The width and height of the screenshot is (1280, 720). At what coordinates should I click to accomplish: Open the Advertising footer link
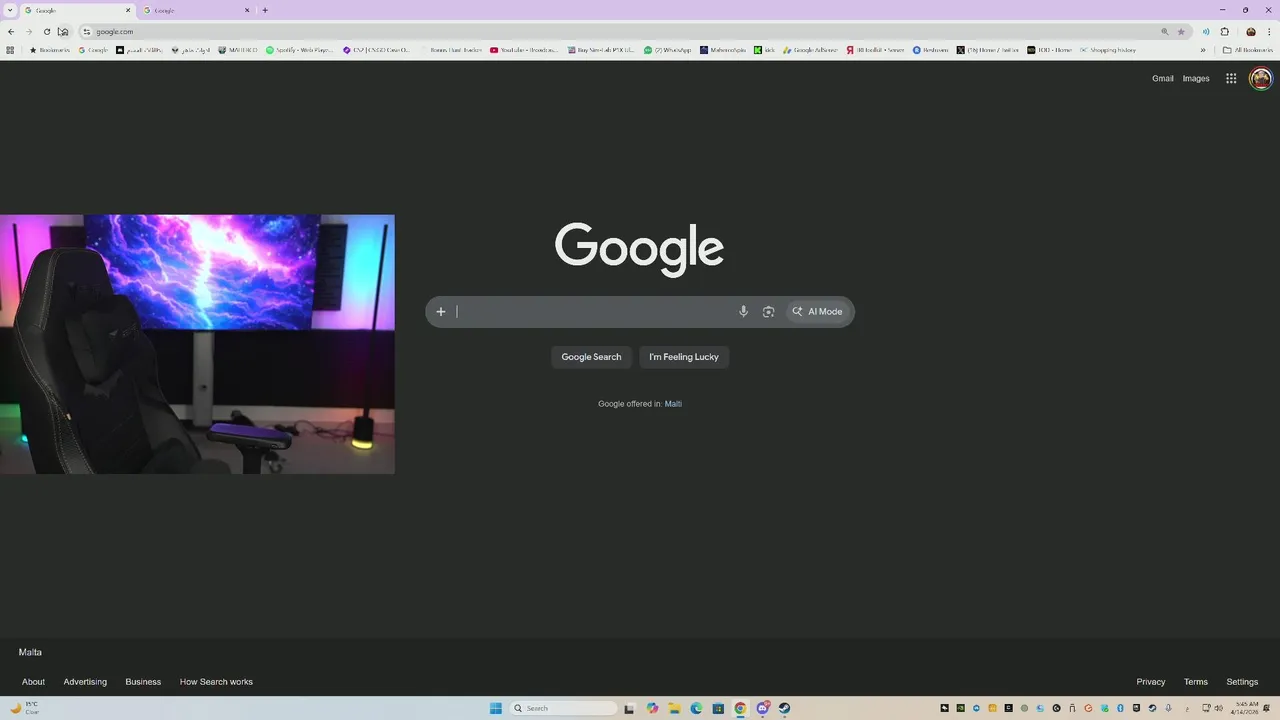click(x=85, y=682)
